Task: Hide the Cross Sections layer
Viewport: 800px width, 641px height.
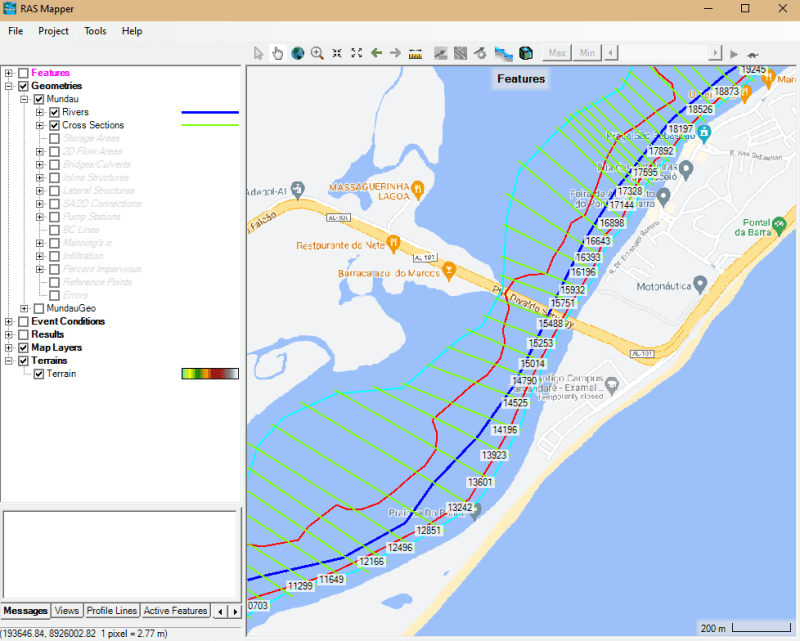Action: pyautogui.click(x=55, y=126)
